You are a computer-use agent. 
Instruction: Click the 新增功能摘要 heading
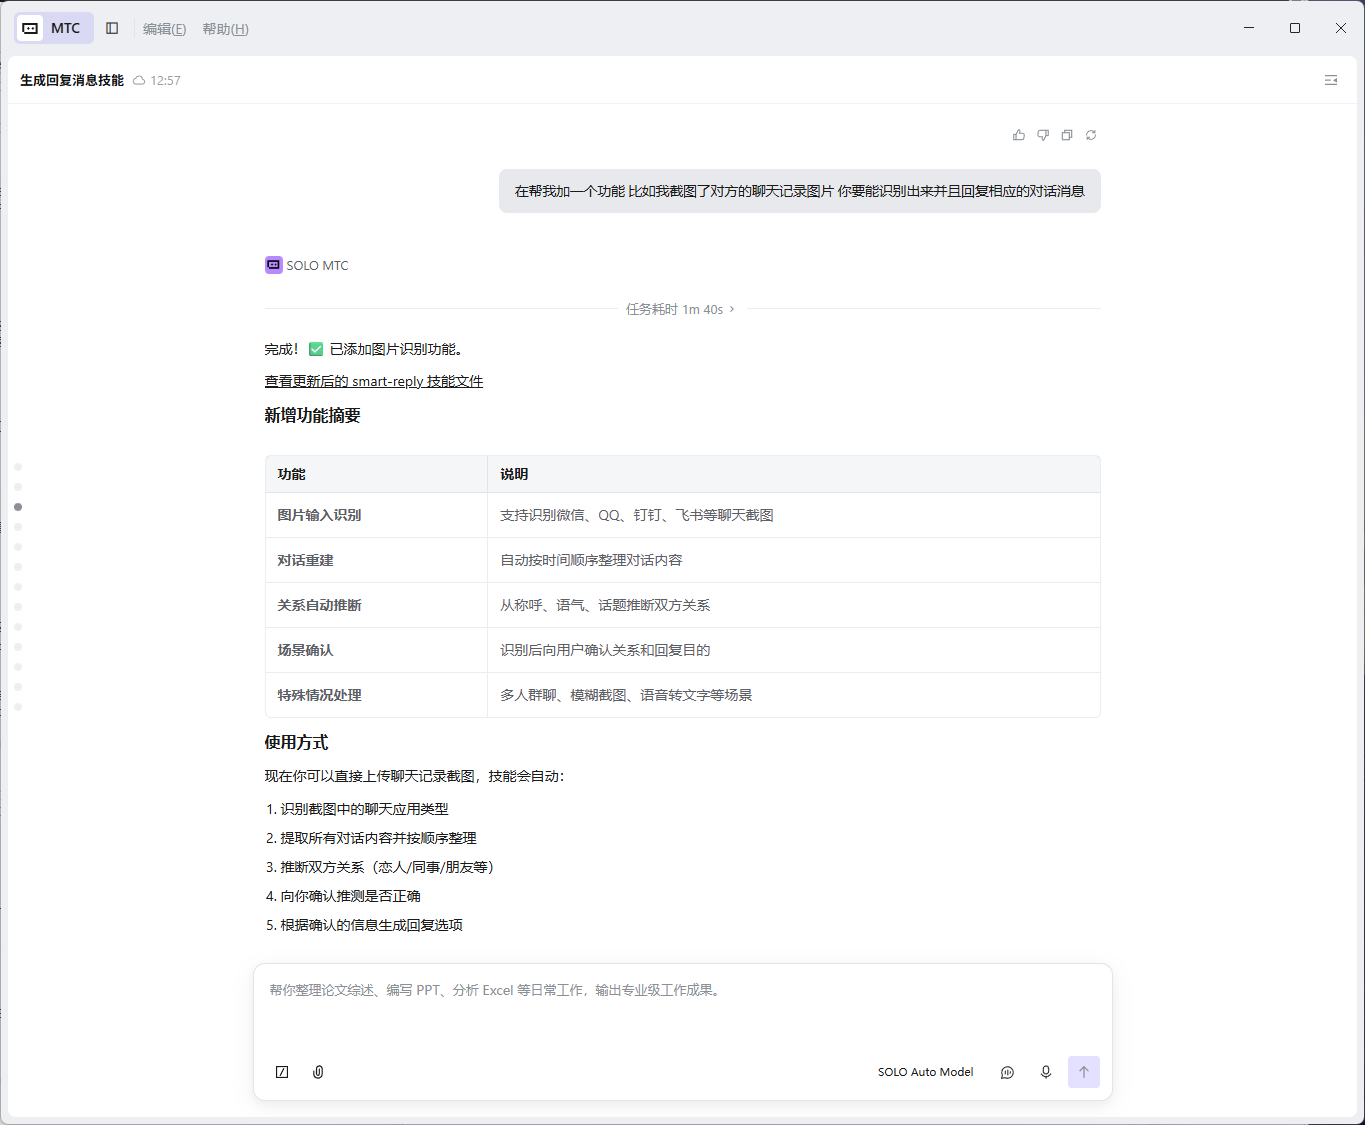point(312,415)
